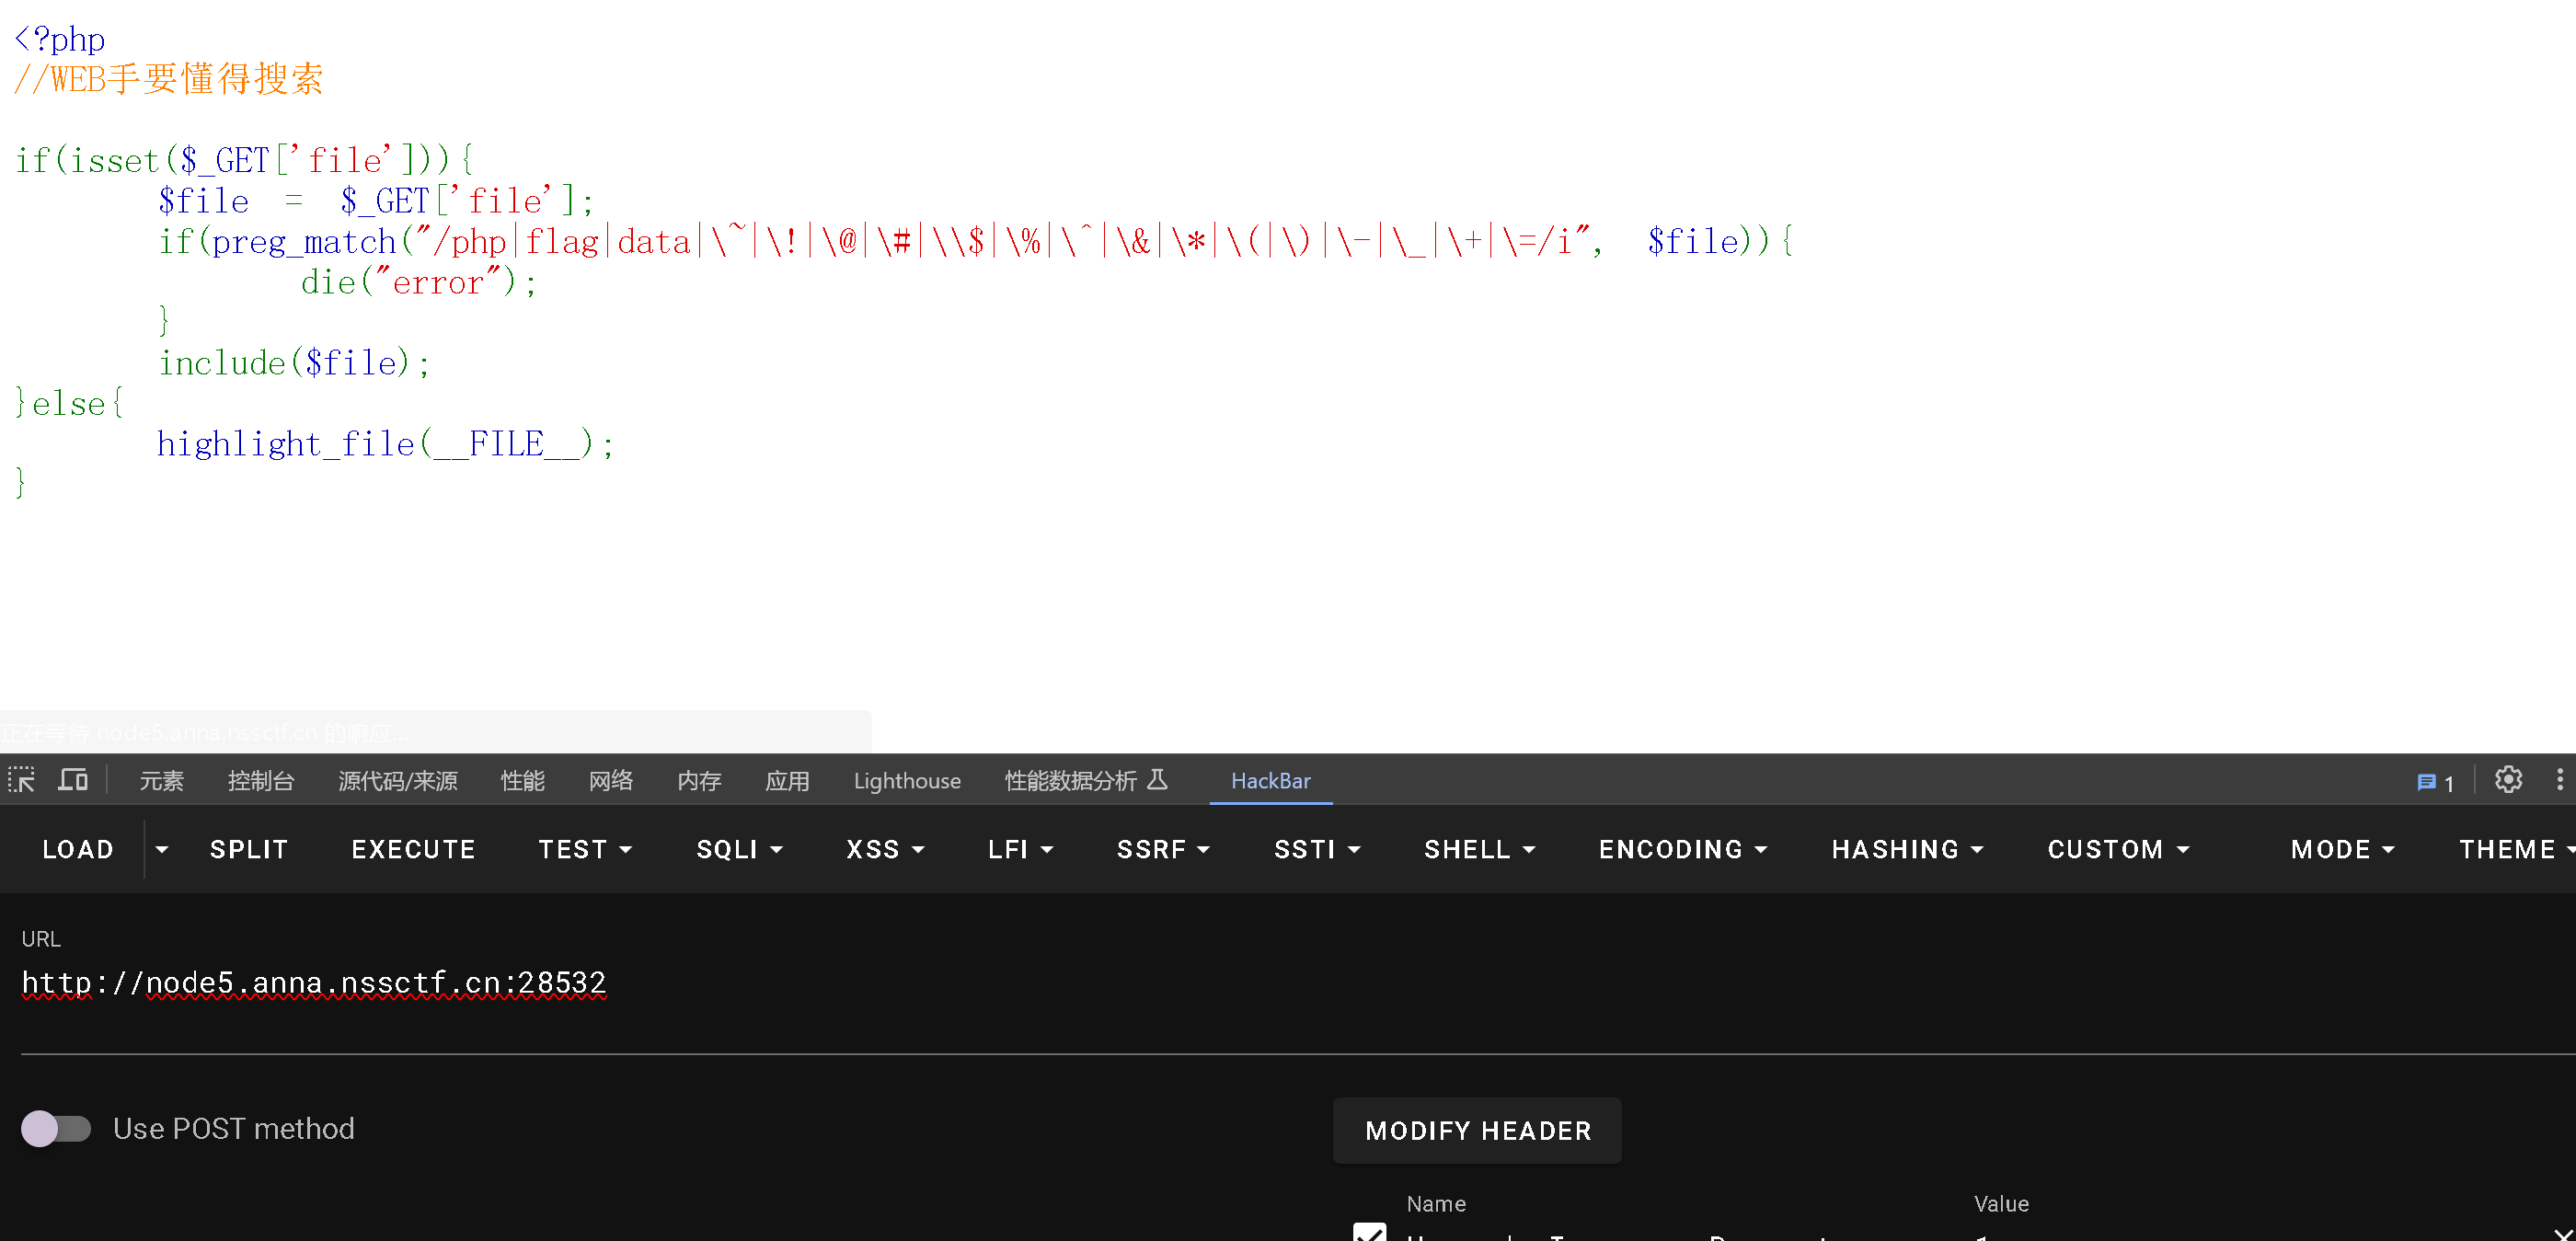Toggle the device toolbar icon
The height and width of the screenshot is (1241, 2576).
coord(73,780)
